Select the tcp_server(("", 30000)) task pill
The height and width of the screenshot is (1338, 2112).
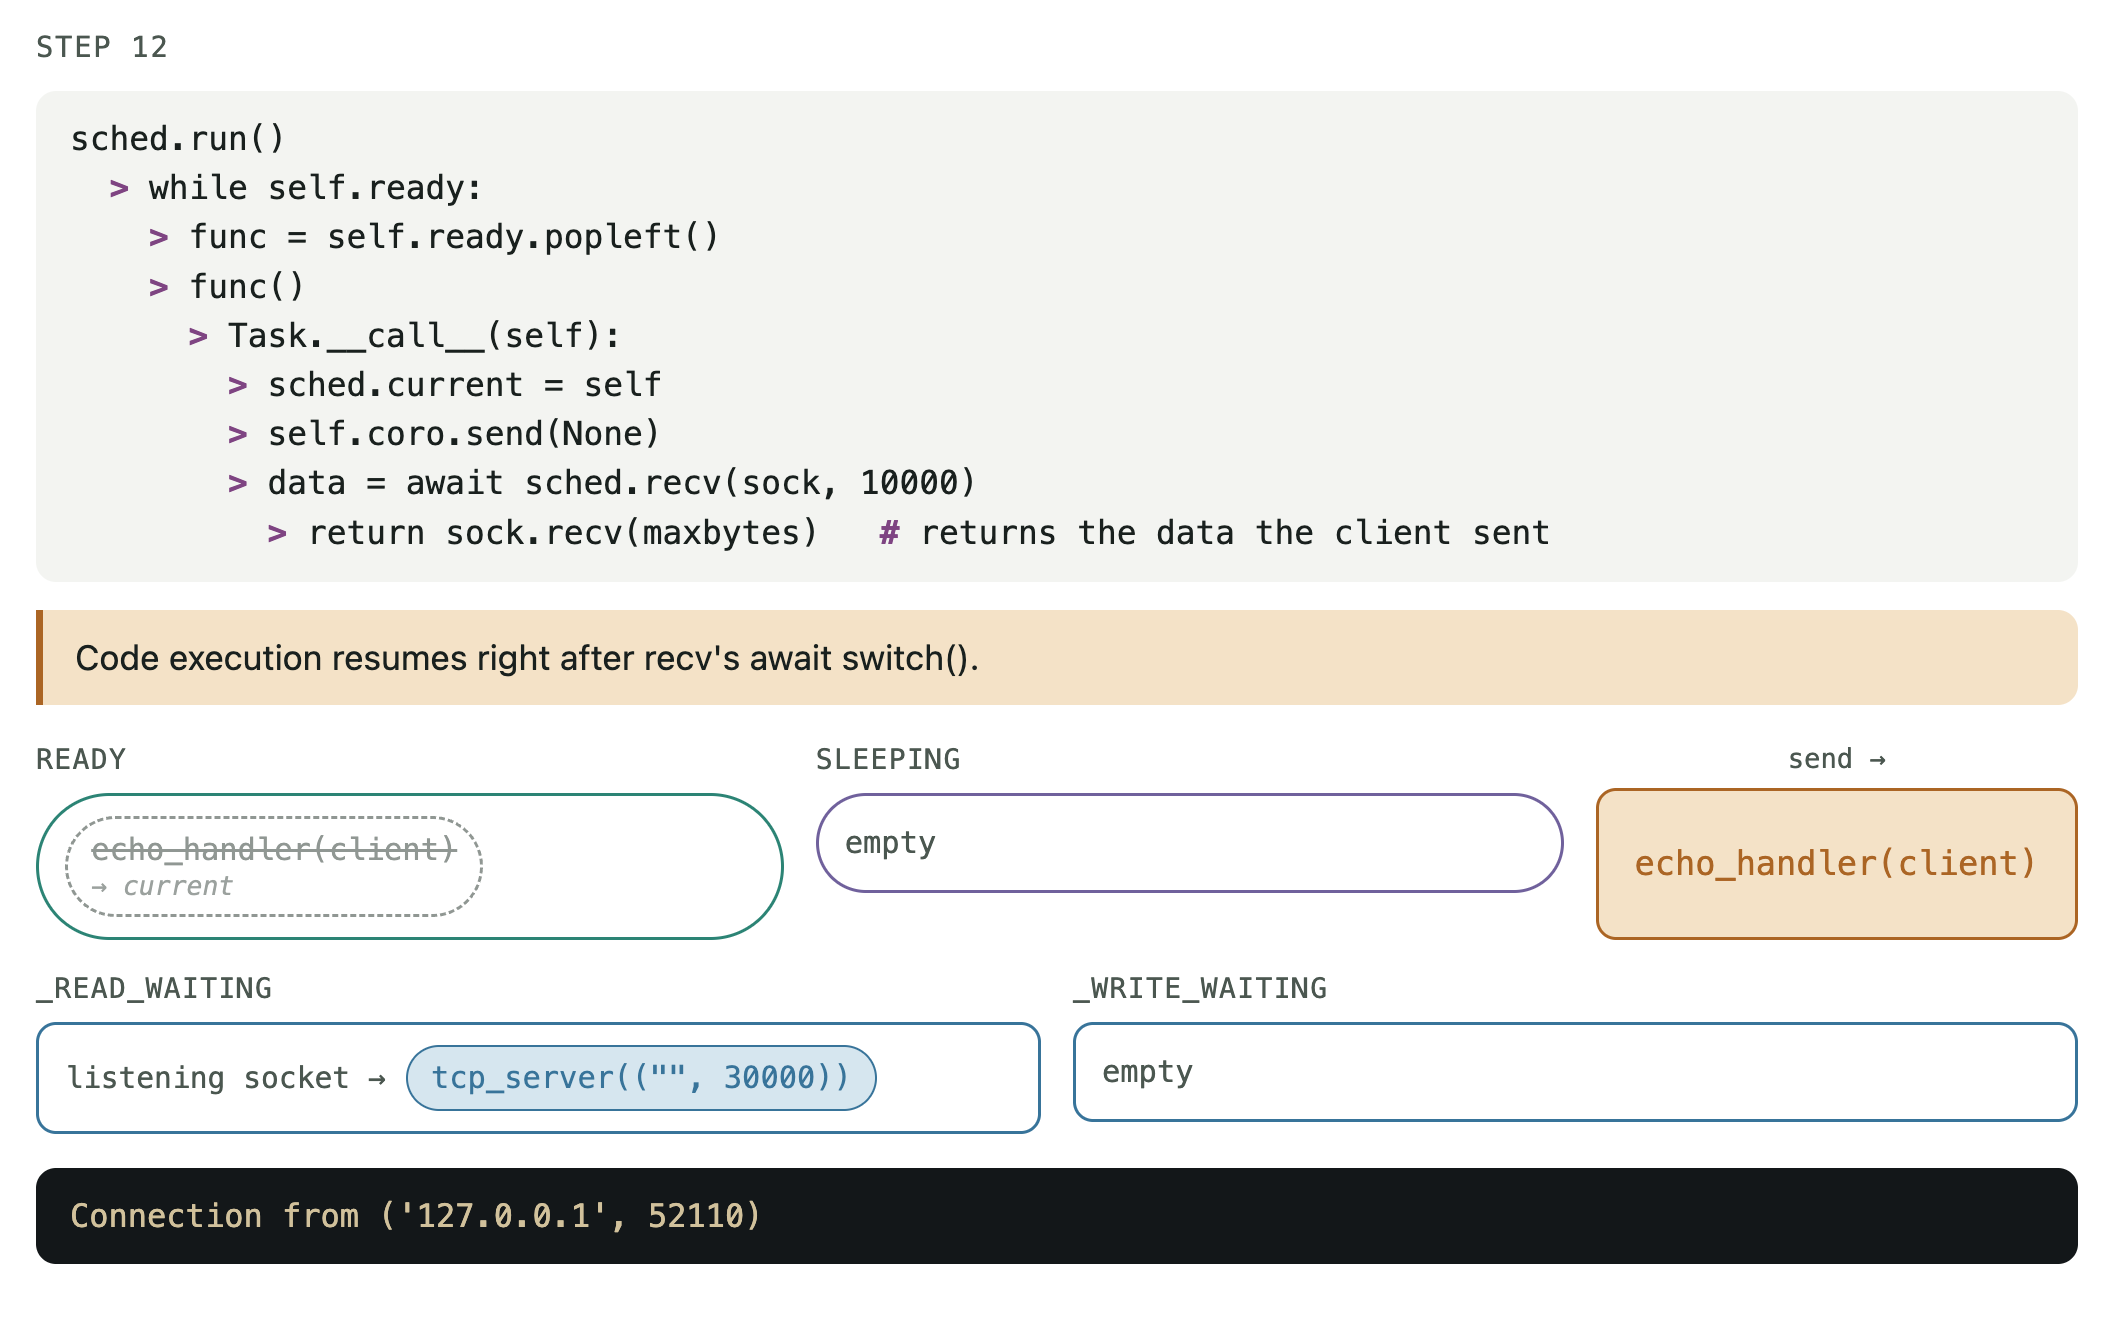pos(641,1078)
